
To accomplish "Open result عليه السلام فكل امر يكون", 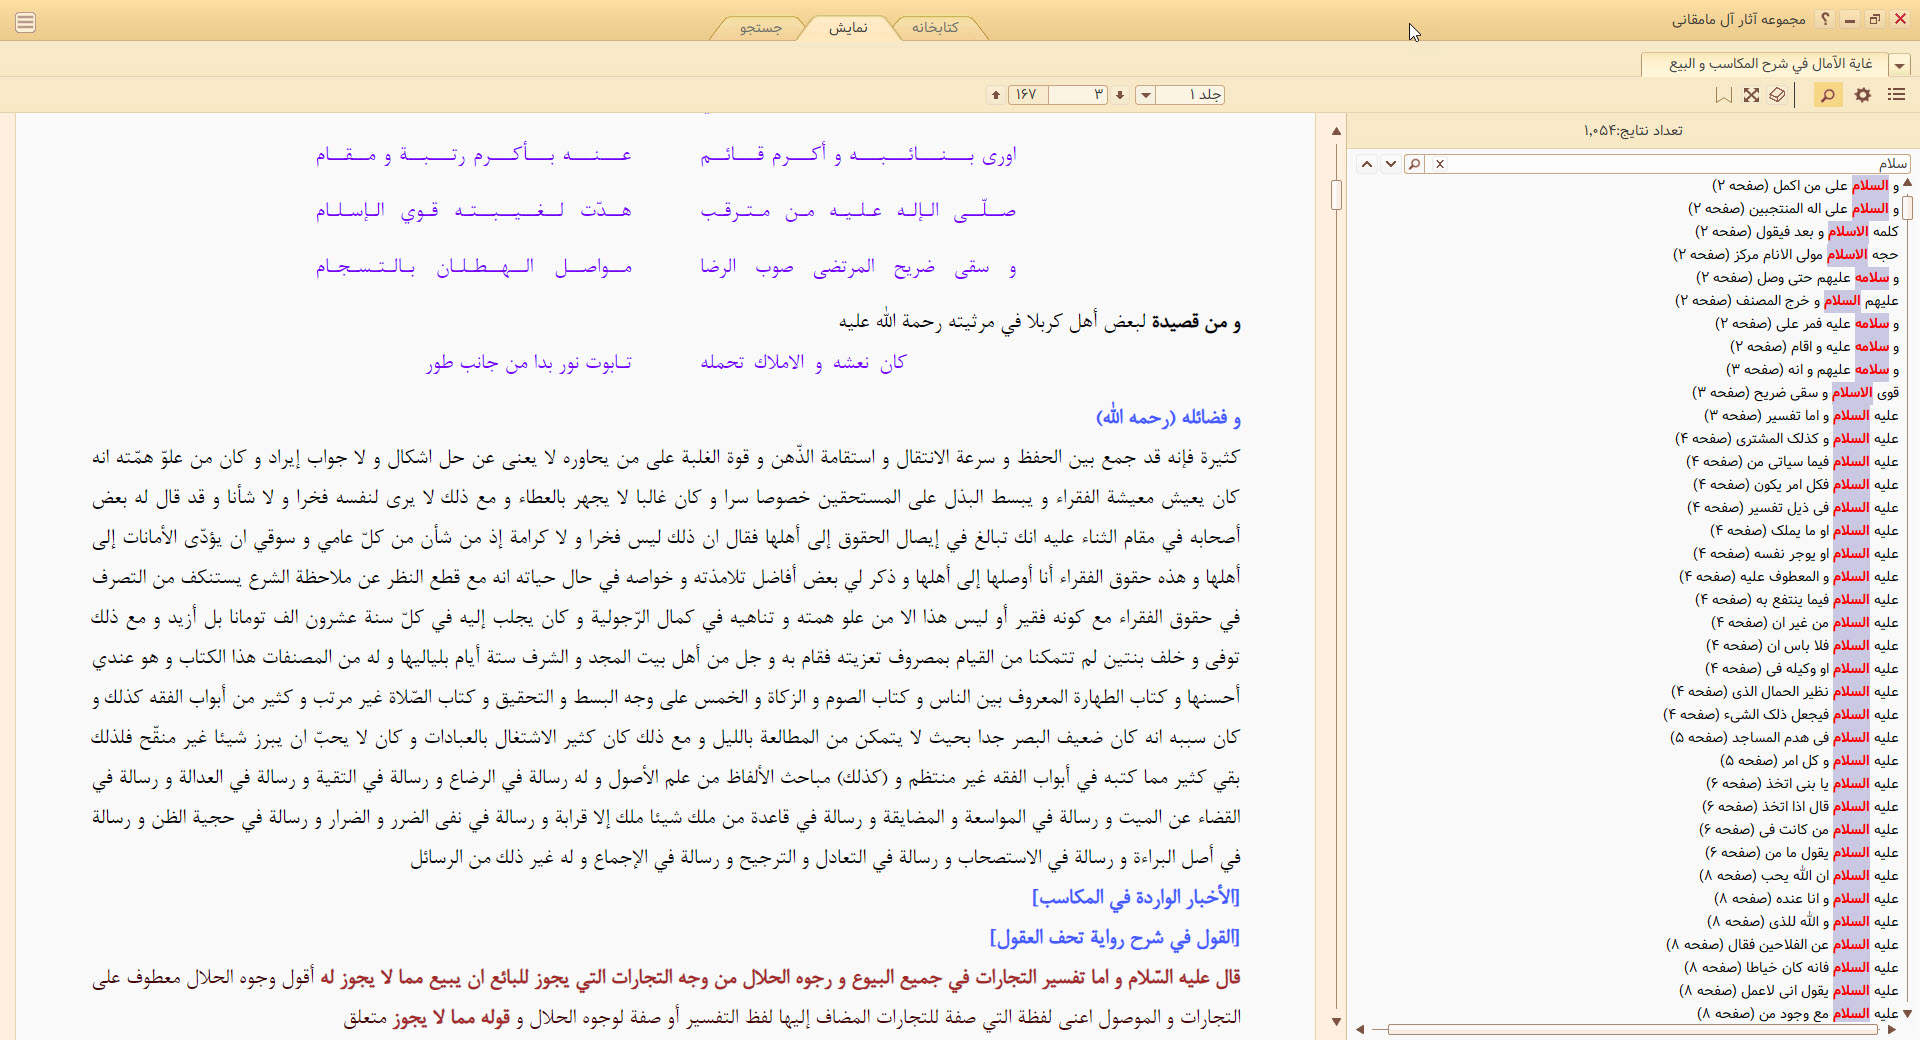I will click(1796, 485).
